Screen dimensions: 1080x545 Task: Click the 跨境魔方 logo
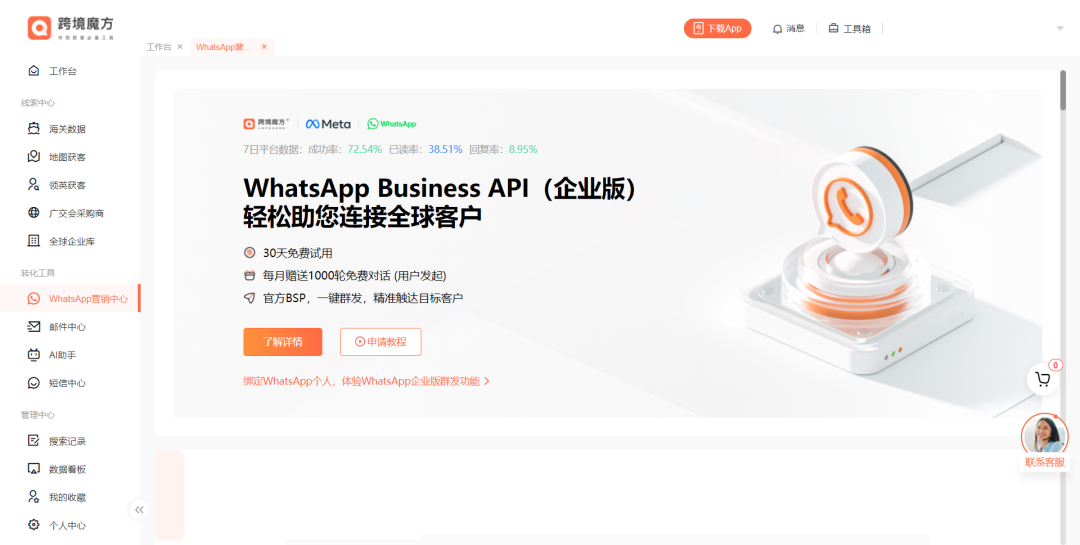[x=71, y=28]
